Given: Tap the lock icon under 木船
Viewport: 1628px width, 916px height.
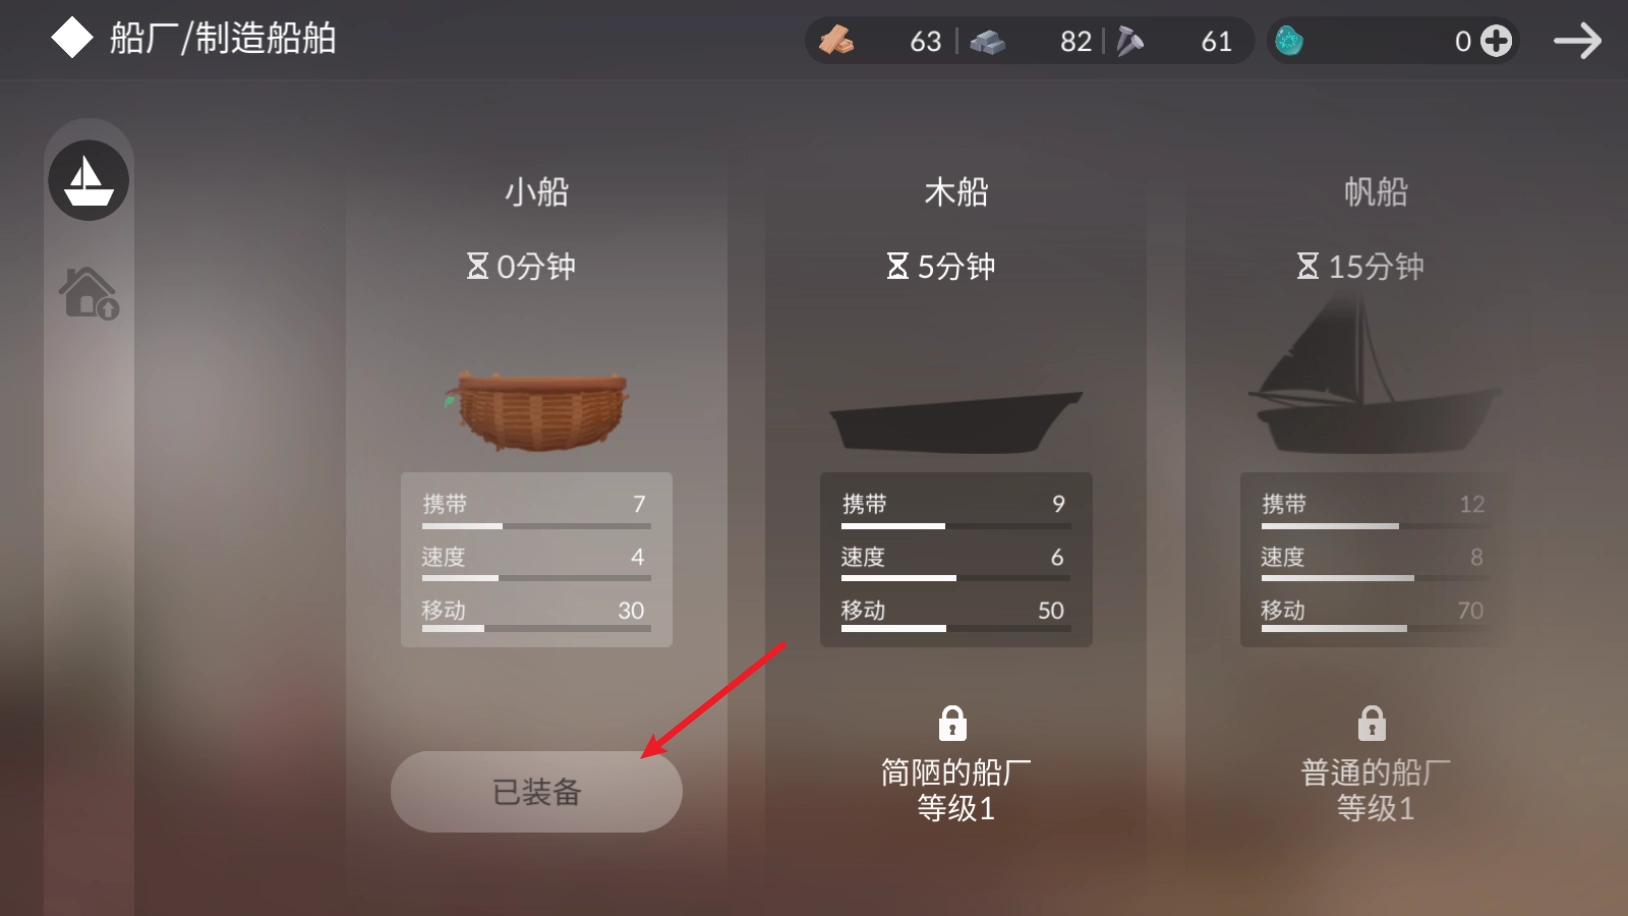Looking at the screenshot, I should coord(953,722).
